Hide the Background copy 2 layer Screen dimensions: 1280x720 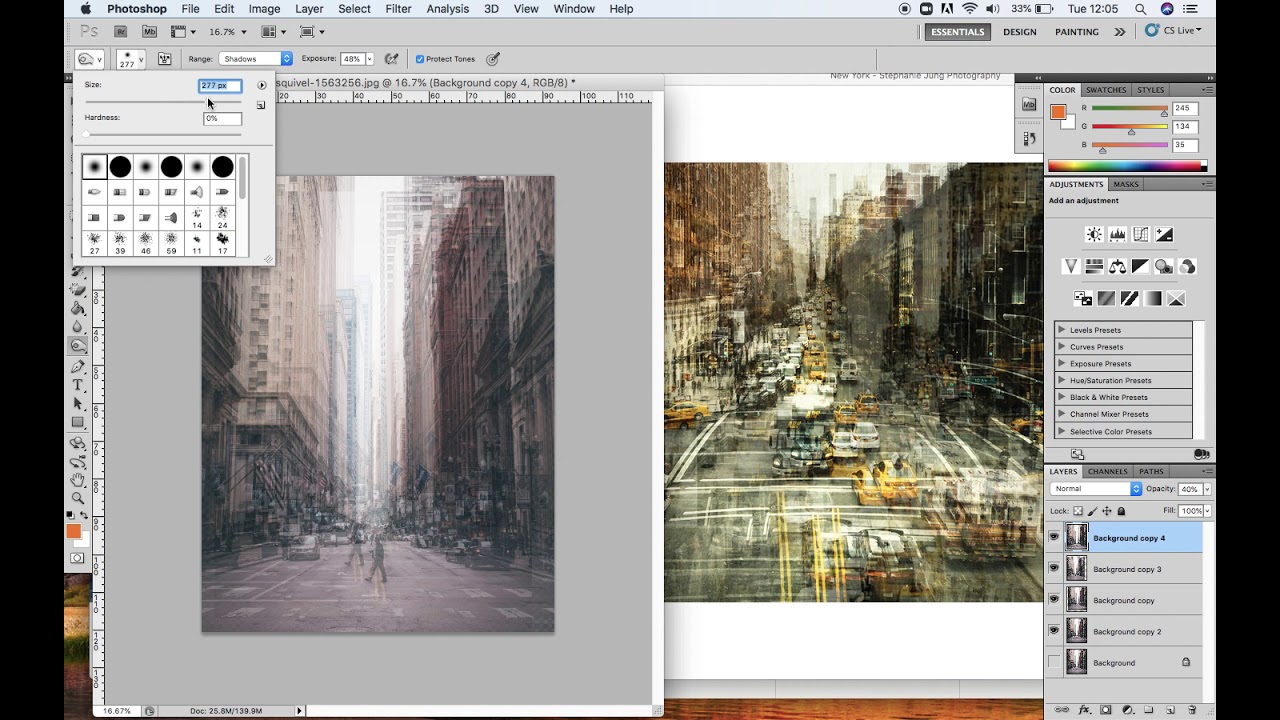[1053, 631]
